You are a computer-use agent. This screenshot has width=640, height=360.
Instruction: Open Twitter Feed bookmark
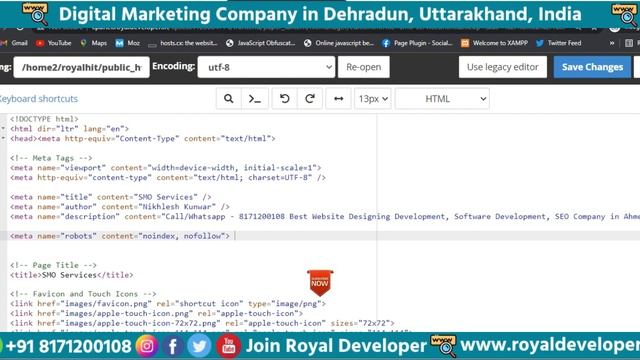558,43
